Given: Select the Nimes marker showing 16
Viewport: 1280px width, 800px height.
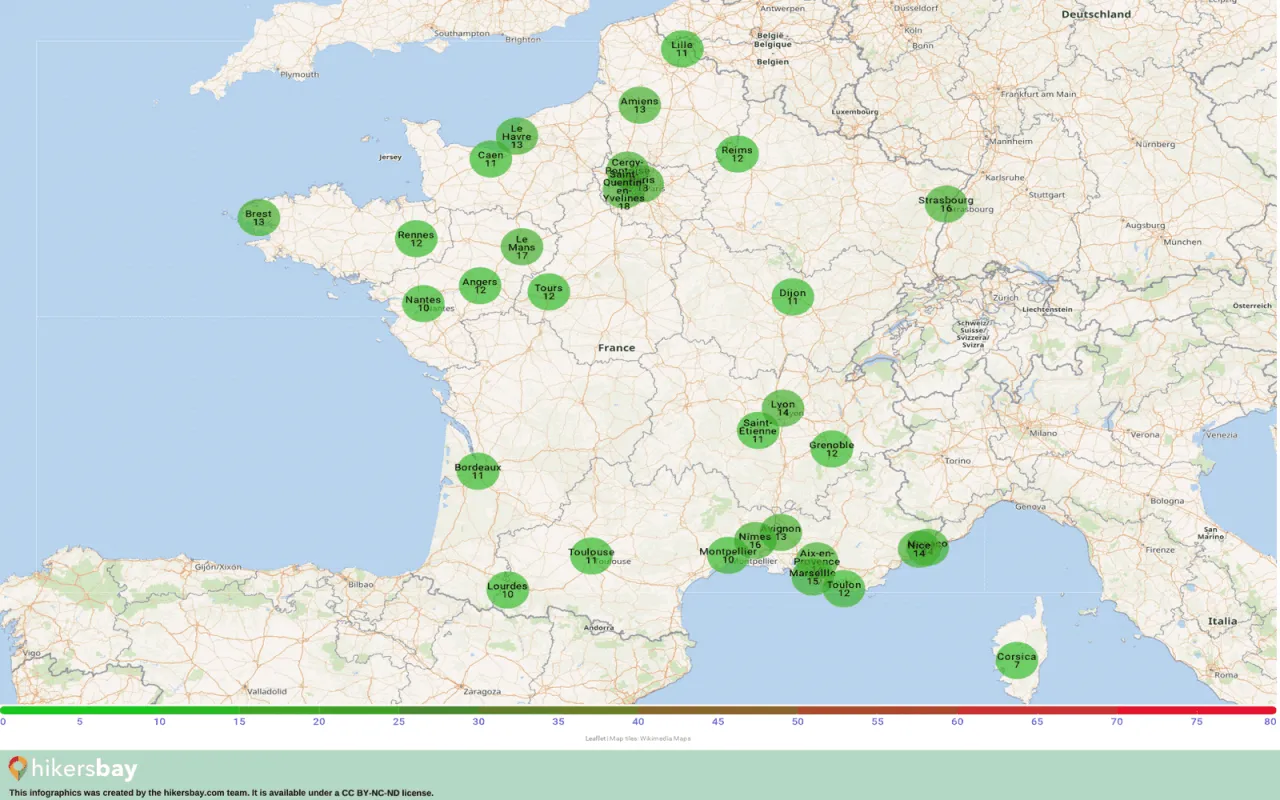Looking at the screenshot, I should point(755,540).
